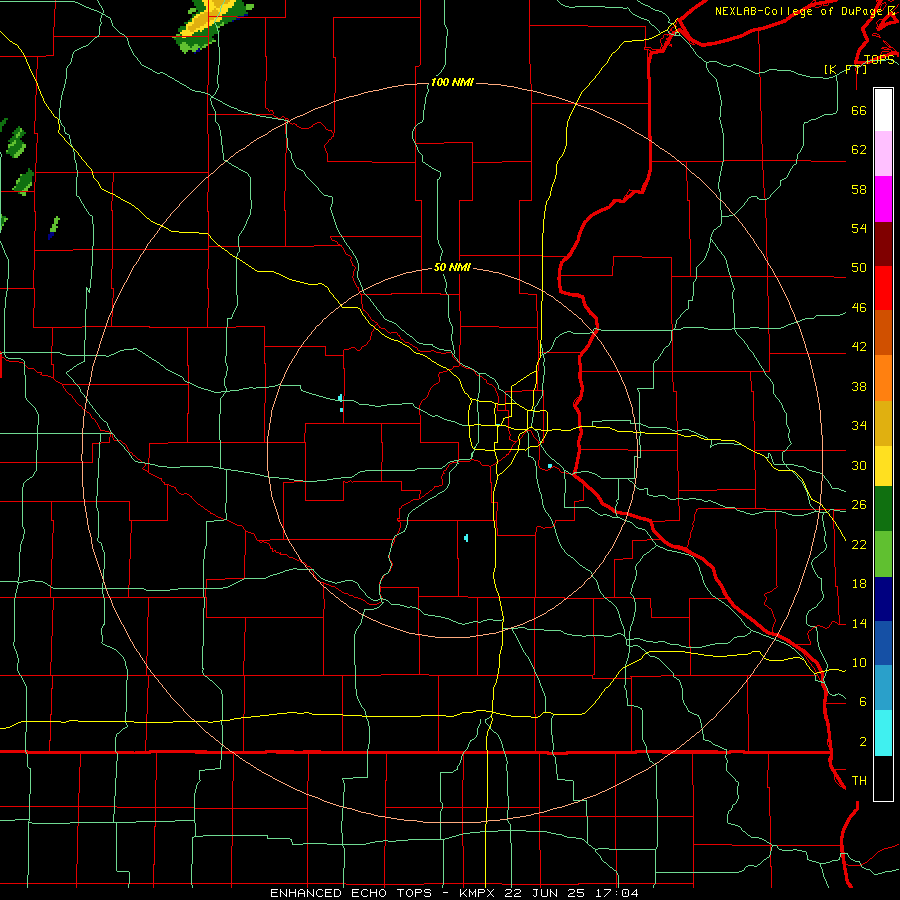Viewport: 900px width, 900px height.
Task: Click the light pink legend swatch
Action: 883,154
